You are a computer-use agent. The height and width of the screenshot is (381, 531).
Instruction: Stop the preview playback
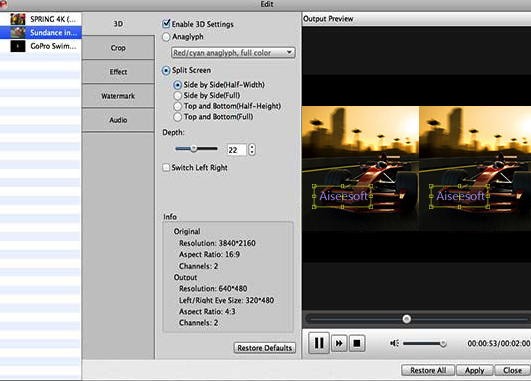pyautogui.click(x=357, y=343)
